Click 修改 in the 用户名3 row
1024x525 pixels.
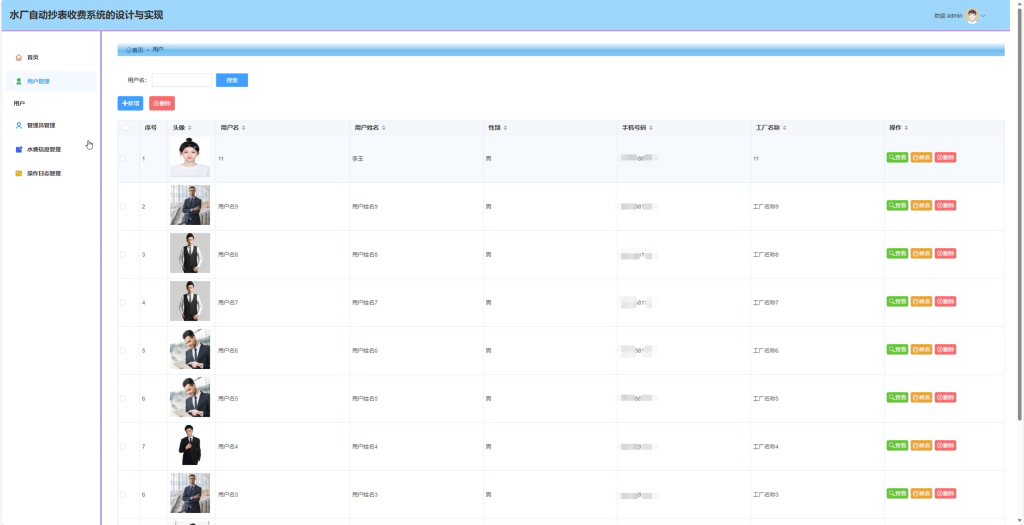pos(921,494)
